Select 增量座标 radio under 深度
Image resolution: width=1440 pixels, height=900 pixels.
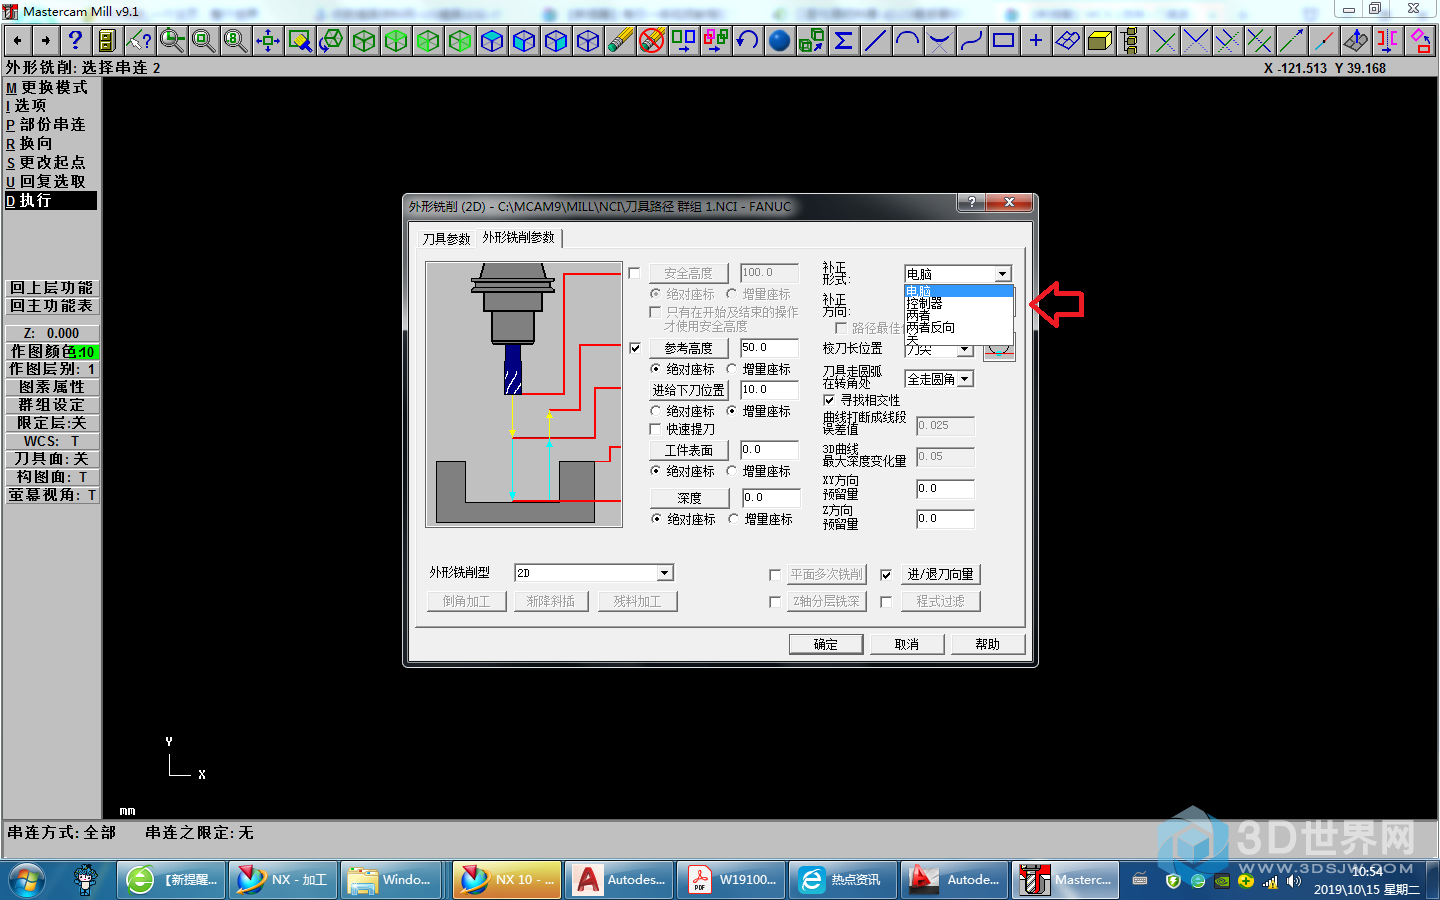[734, 519]
